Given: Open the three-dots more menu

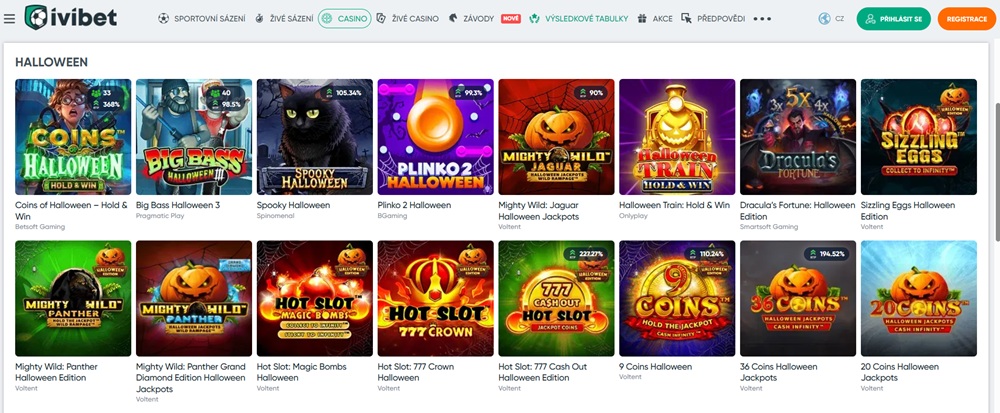Looking at the screenshot, I should click(x=762, y=18).
